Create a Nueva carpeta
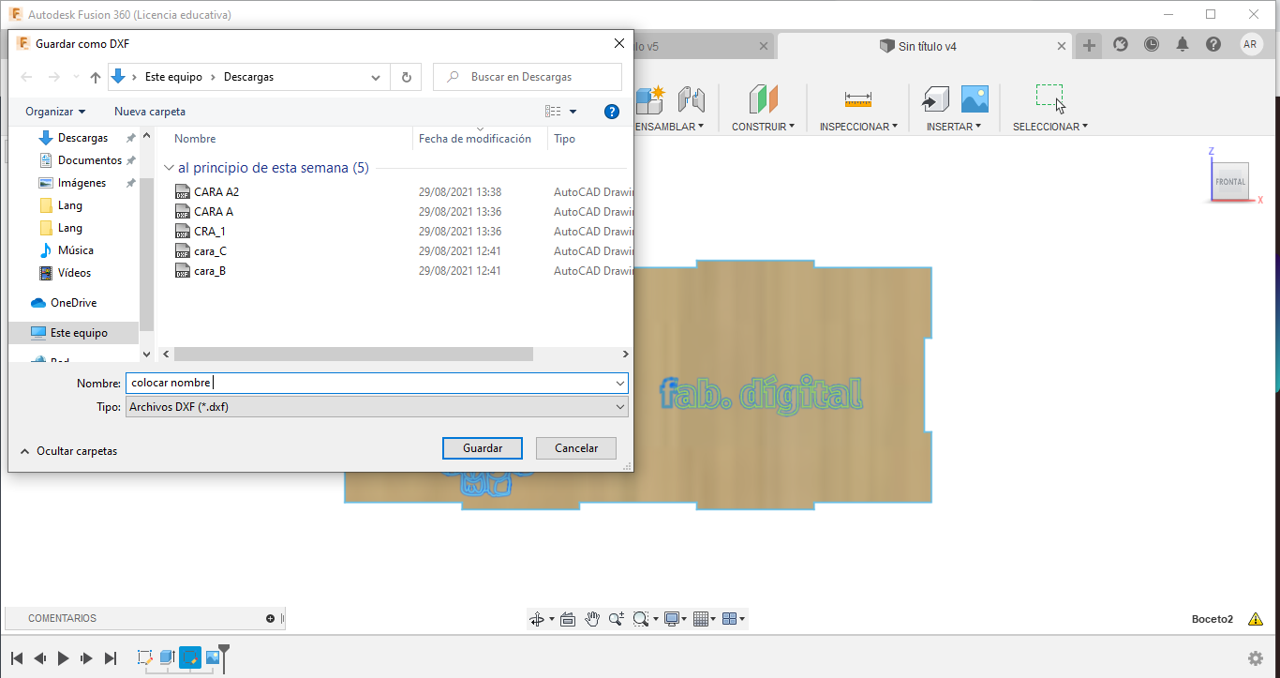The width and height of the screenshot is (1280, 678). point(150,112)
